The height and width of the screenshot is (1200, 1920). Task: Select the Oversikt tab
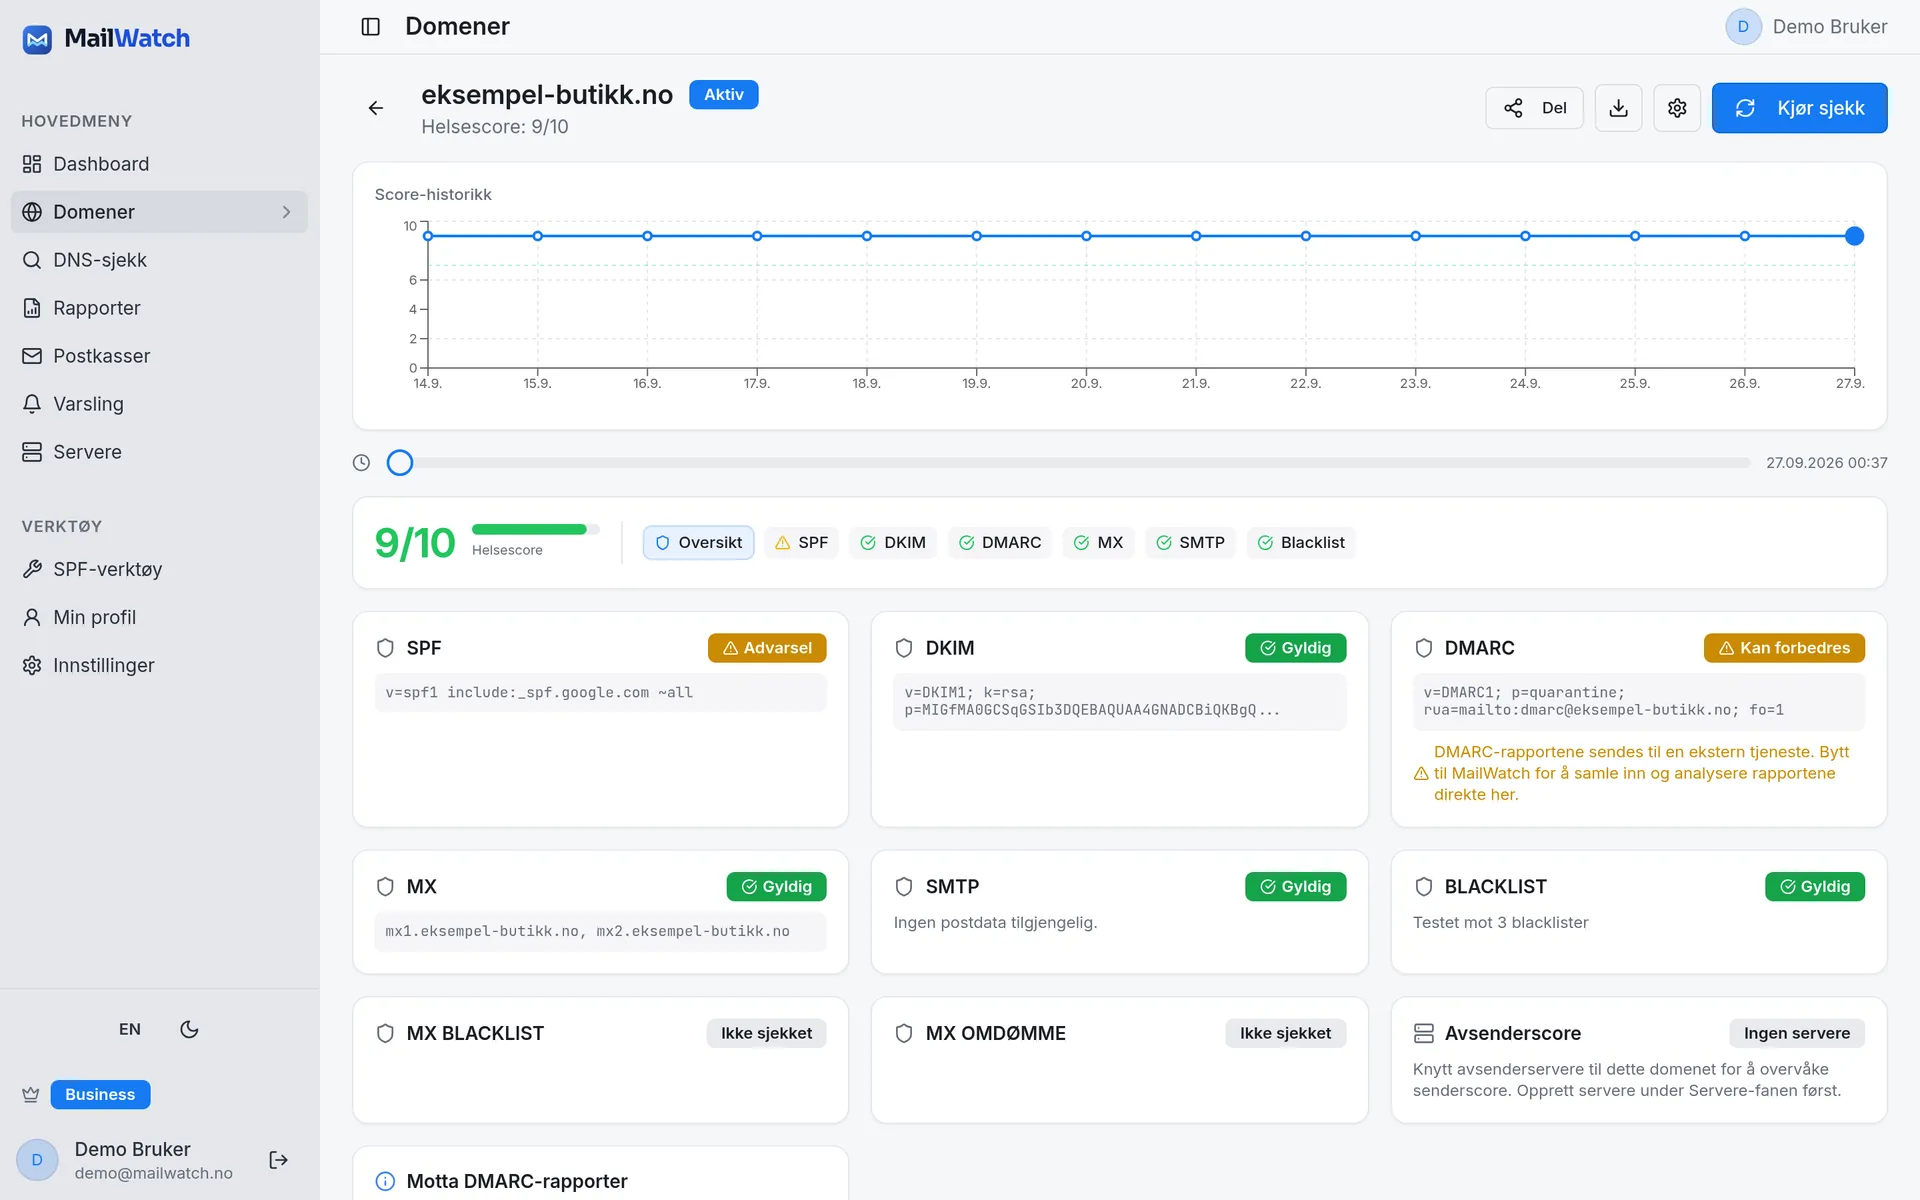pos(698,543)
